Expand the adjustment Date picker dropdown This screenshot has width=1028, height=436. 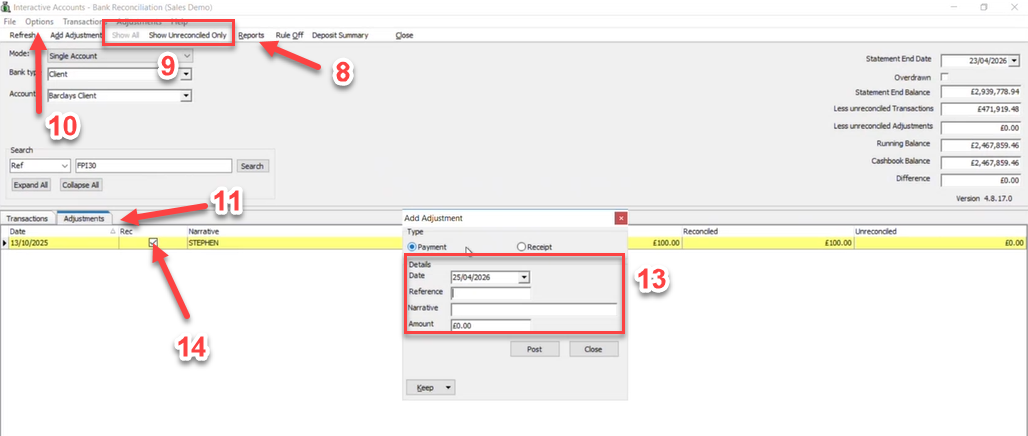(523, 277)
